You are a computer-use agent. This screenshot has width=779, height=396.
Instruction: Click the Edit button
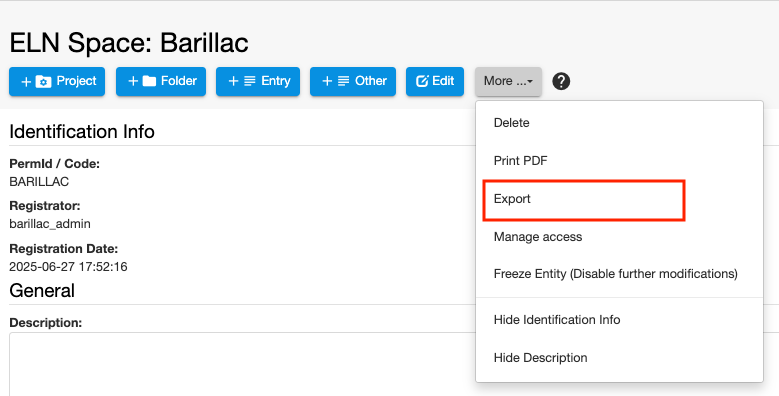(x=435, y=81)
